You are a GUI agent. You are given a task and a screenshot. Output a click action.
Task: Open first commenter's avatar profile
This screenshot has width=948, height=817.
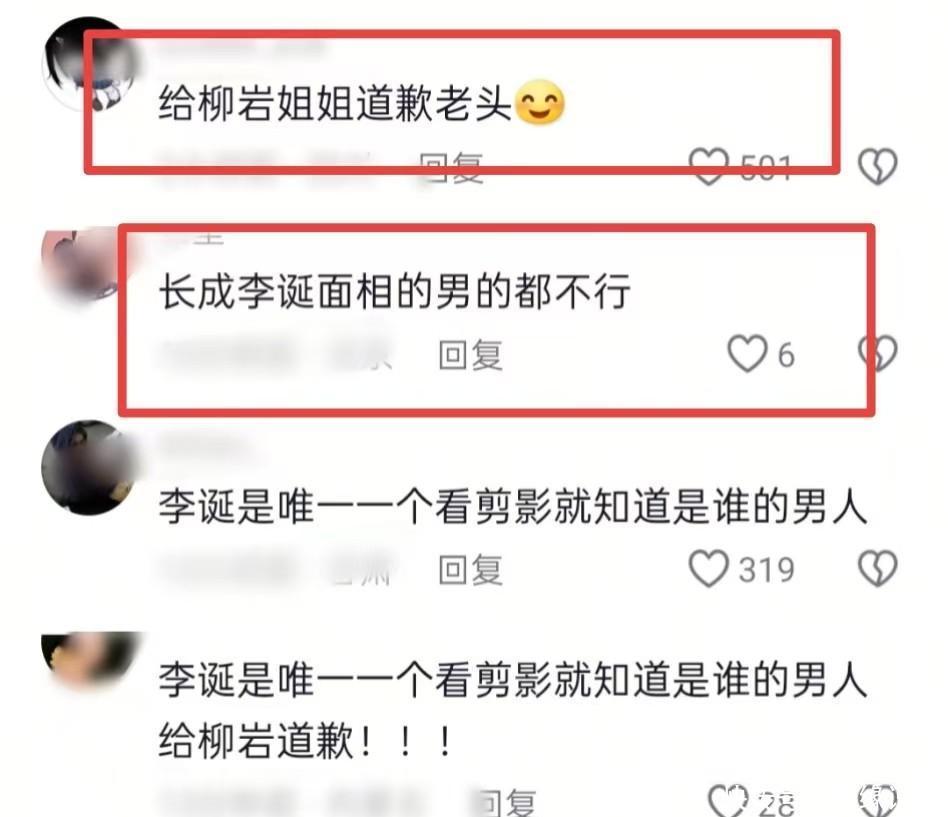[x=89, y=64]
